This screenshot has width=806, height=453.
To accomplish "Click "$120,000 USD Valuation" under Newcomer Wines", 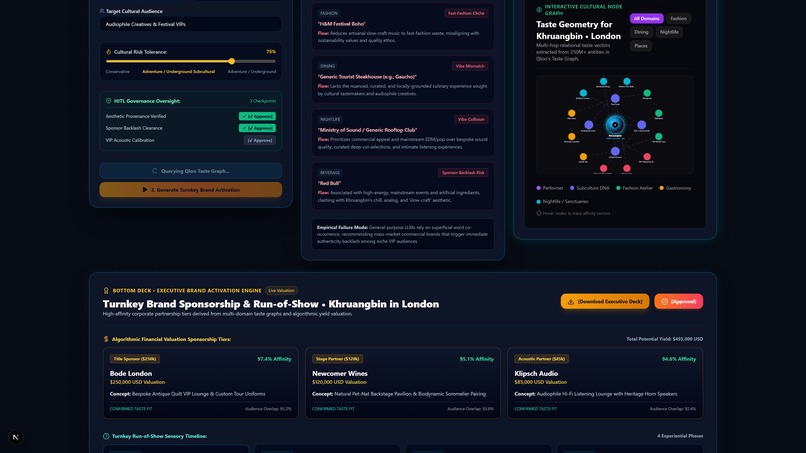I will (339, 382).
